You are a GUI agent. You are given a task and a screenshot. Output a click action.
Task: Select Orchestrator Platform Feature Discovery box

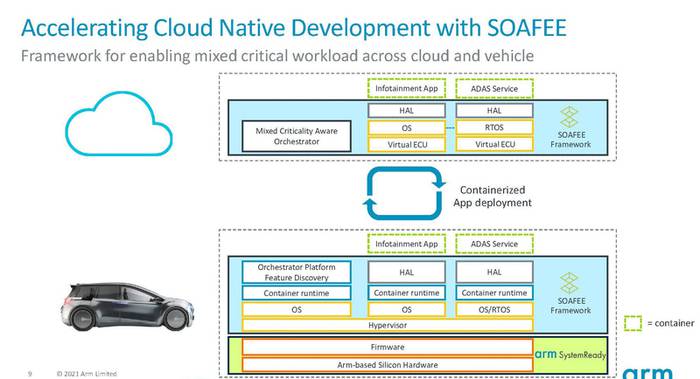point(296,272)
